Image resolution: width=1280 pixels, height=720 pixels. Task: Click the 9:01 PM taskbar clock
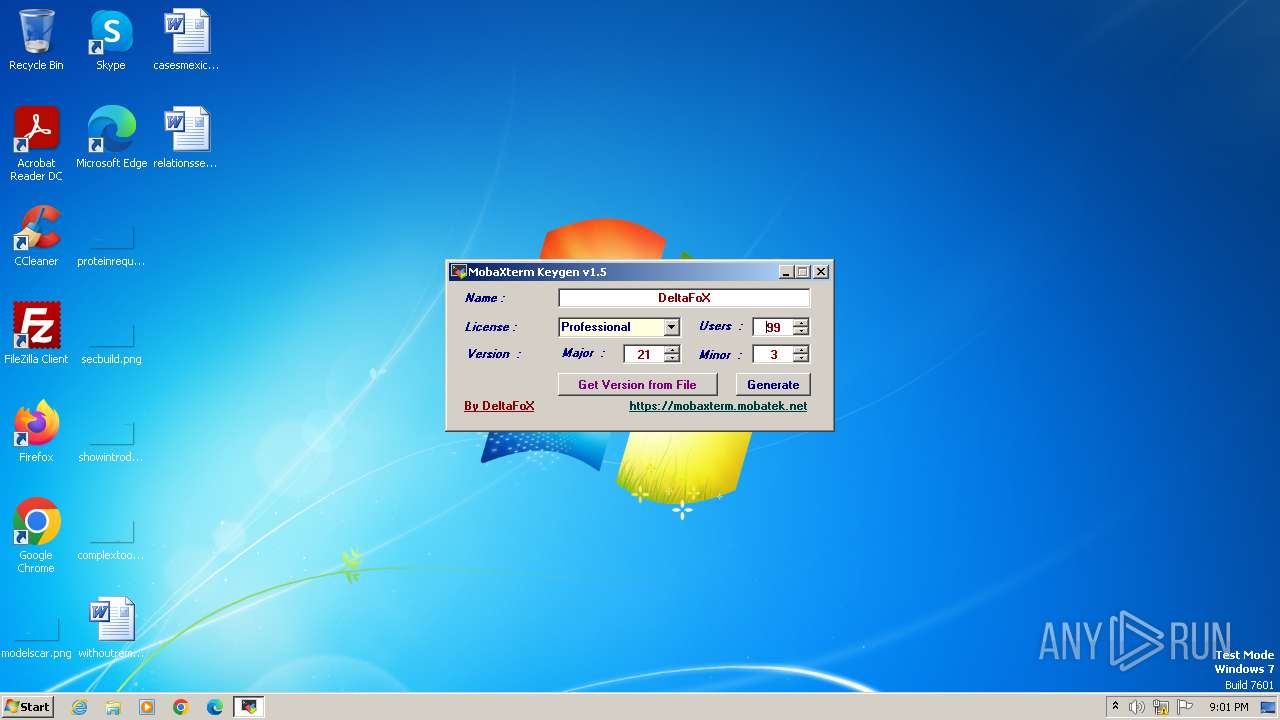pos(1228,707)
